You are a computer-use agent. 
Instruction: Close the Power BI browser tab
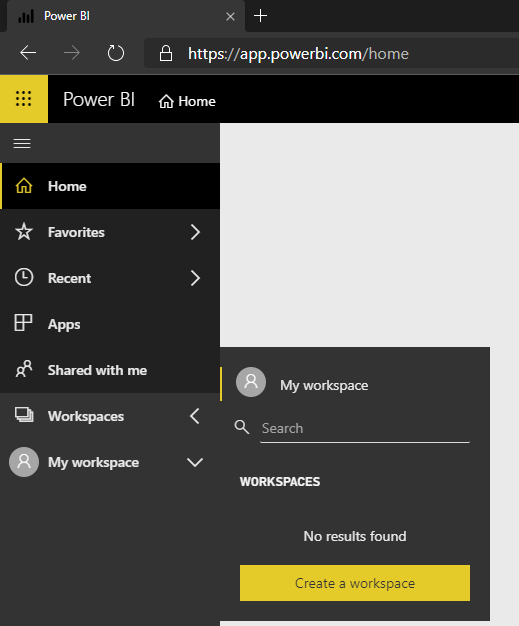(230, 16)
